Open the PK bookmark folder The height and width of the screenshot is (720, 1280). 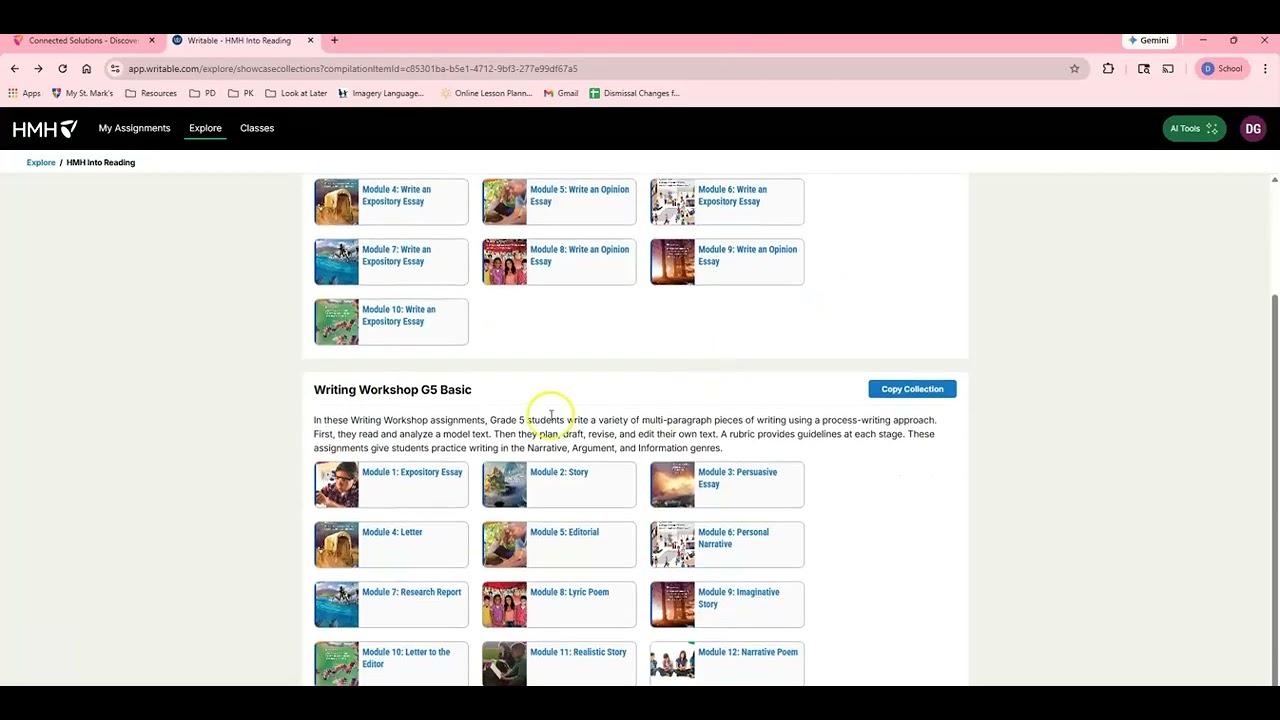(241, 93)
